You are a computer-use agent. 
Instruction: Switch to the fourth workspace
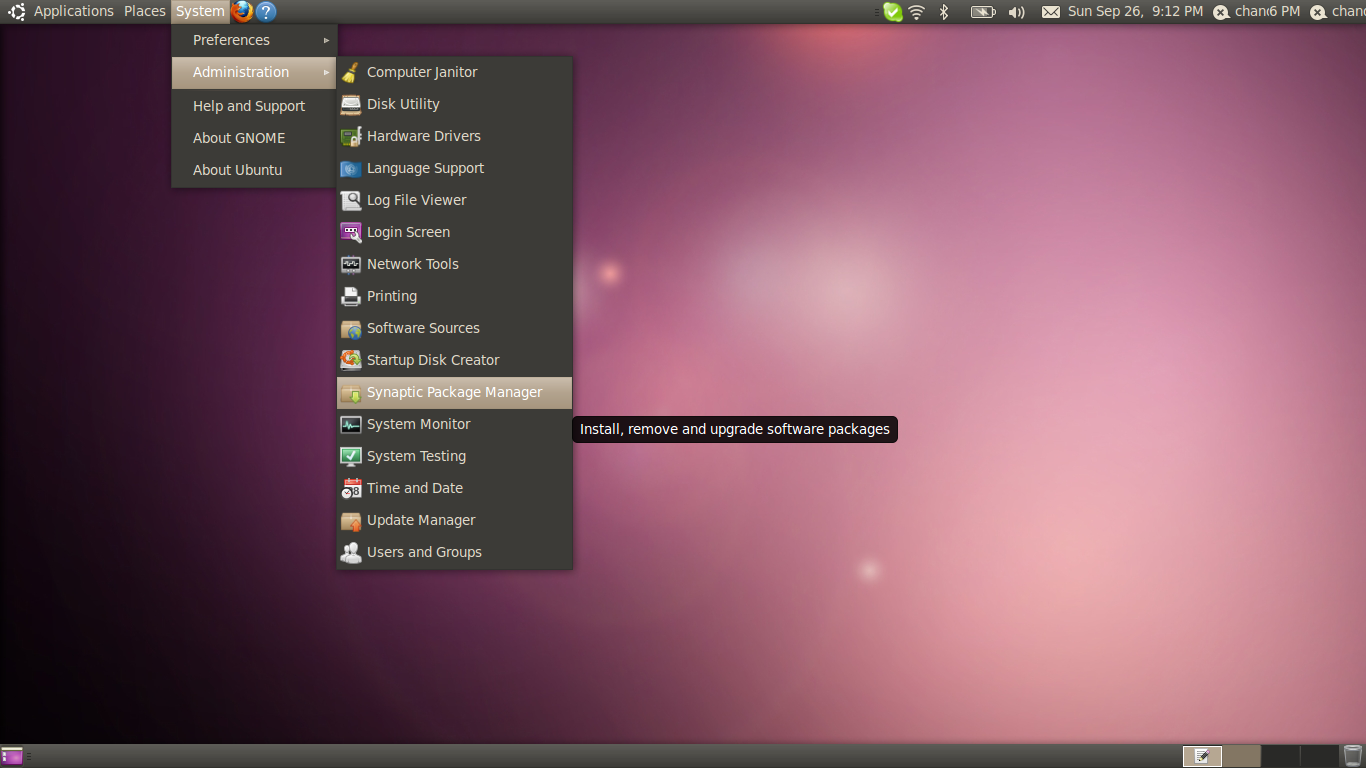tap(1319, 756)
